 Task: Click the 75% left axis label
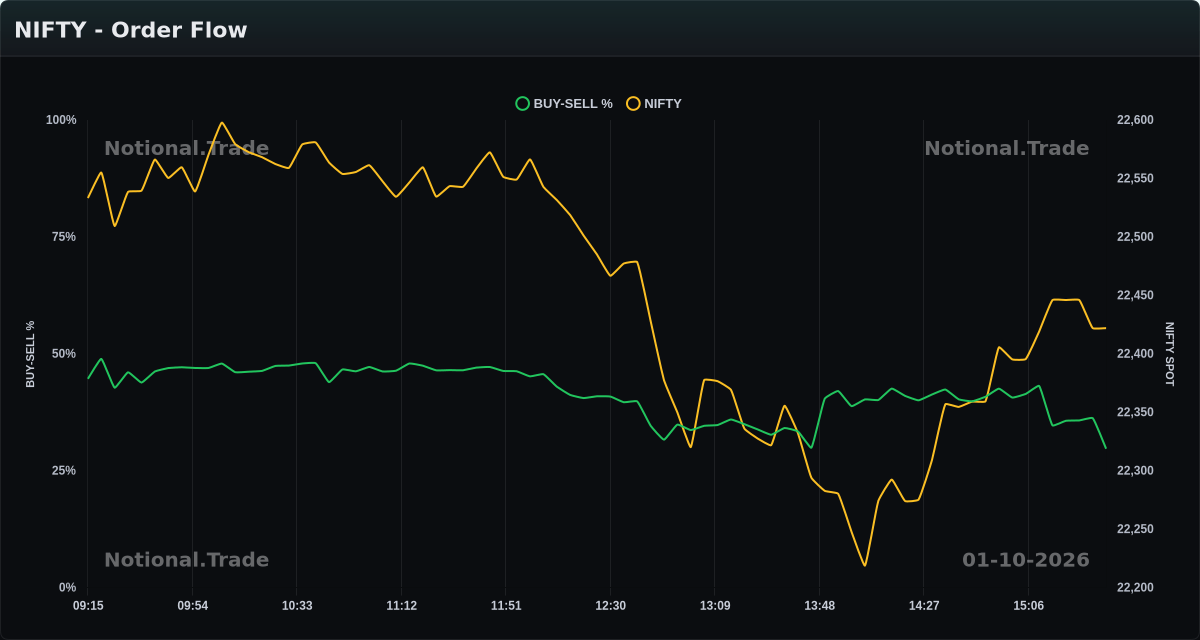tap(64, 237)
